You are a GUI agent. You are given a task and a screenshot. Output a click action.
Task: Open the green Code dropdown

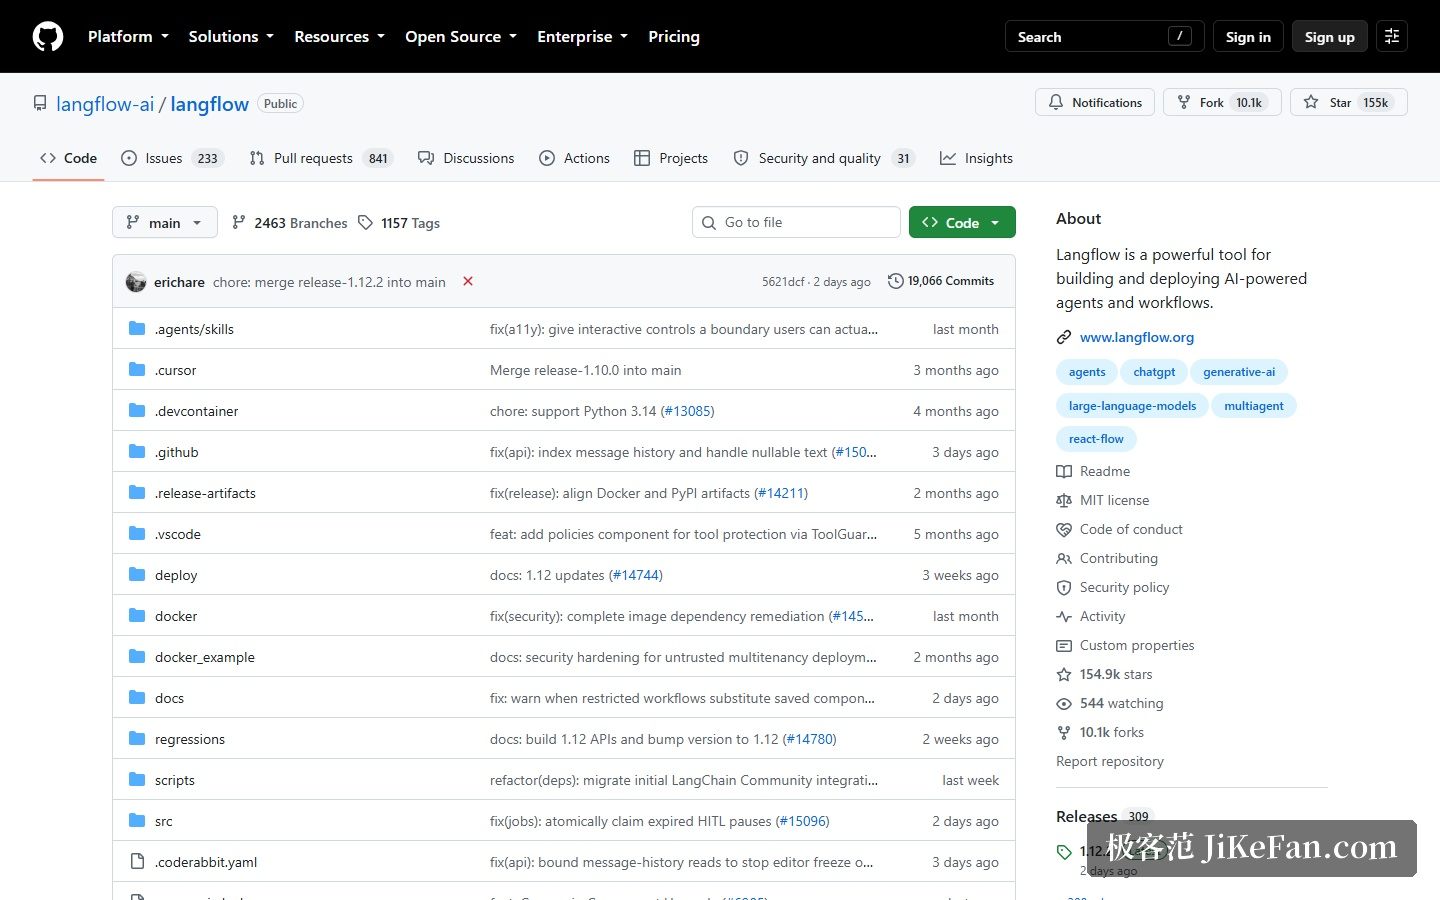[x=962, y=222]
